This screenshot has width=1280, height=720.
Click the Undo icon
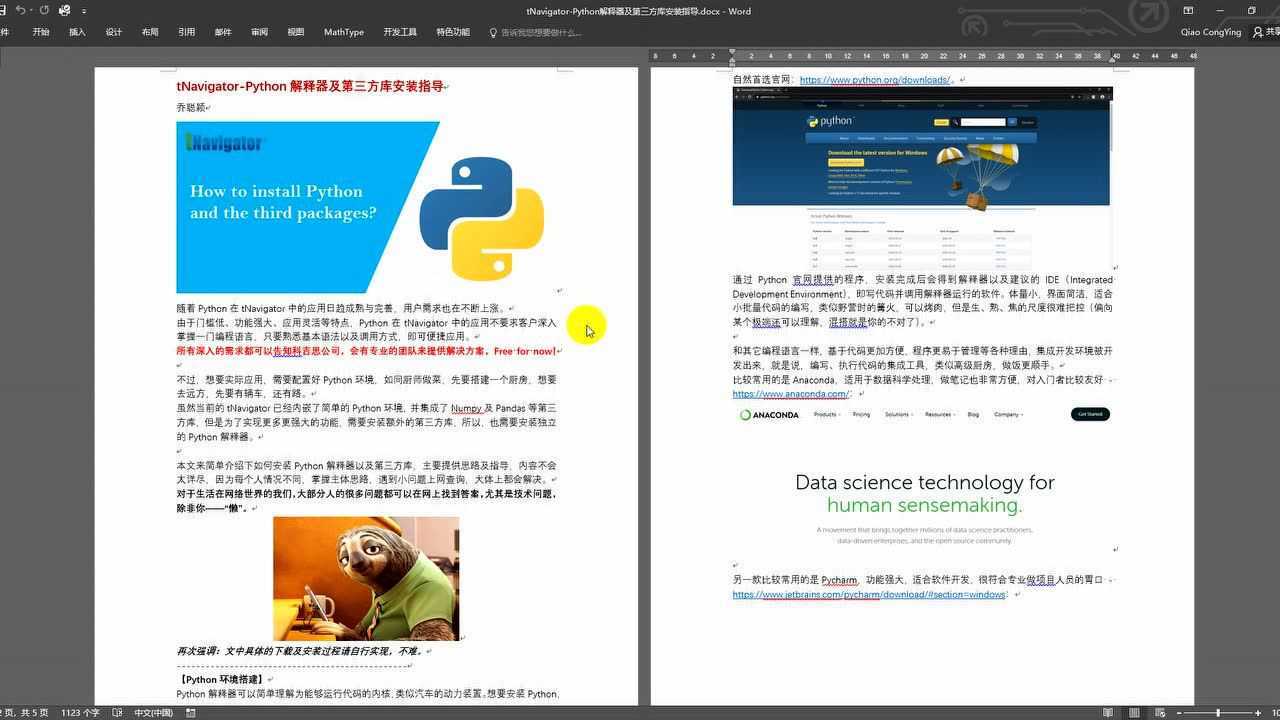22,11
